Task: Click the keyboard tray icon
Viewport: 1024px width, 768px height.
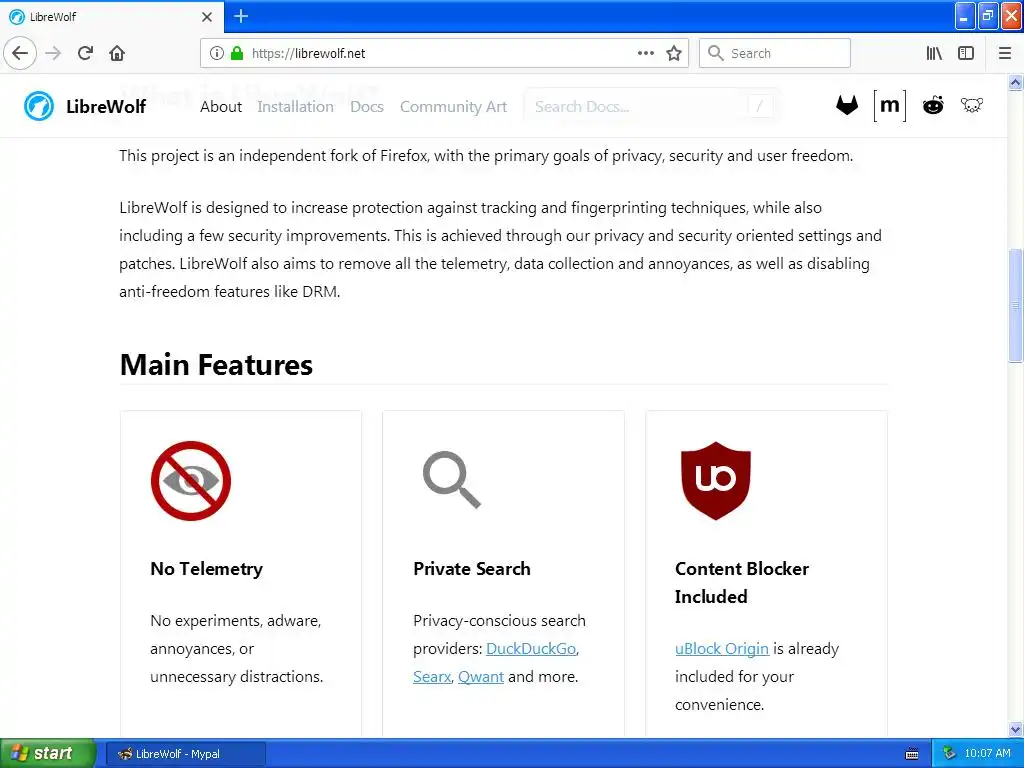Action: (912, 754)
